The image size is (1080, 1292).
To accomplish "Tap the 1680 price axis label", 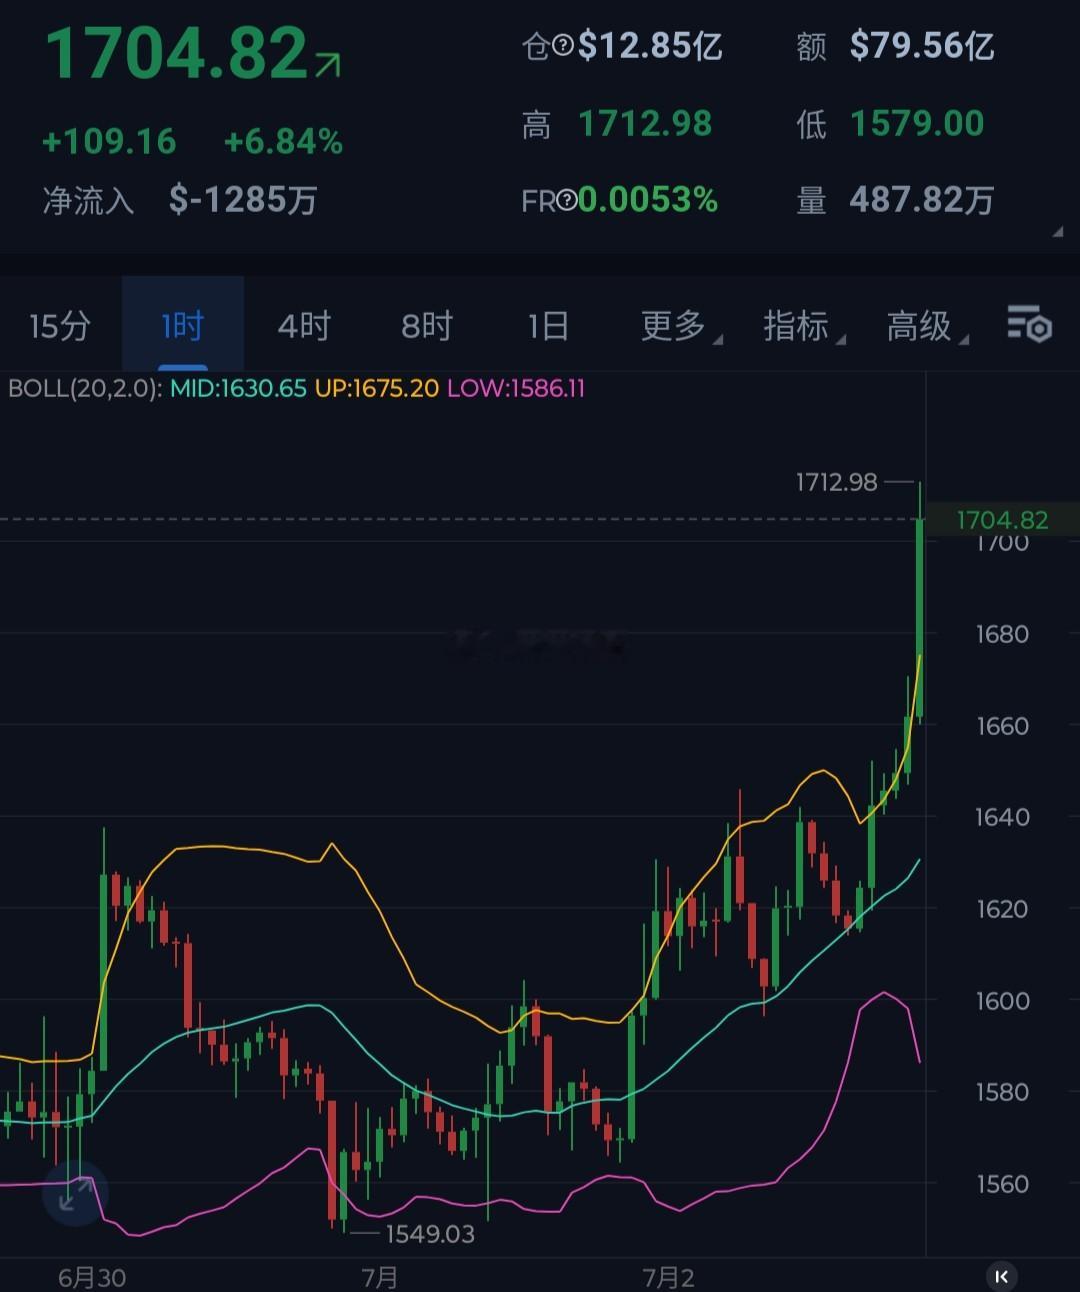I will (x=1002, y=634).
